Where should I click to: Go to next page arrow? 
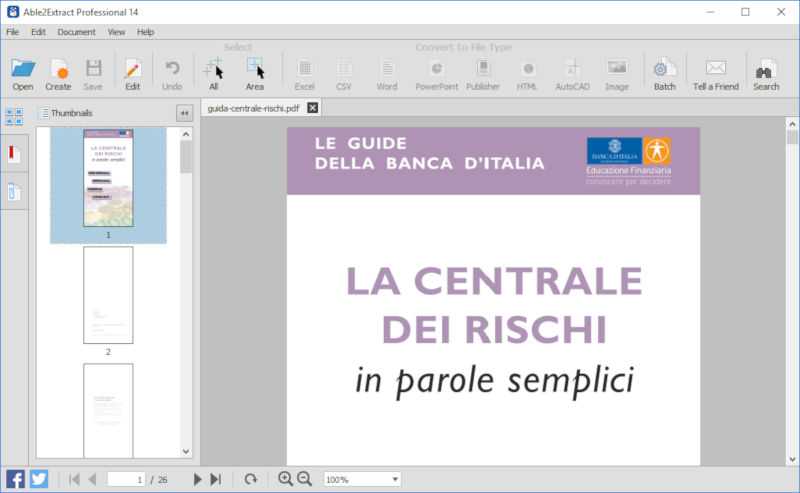tap(197, 479)
